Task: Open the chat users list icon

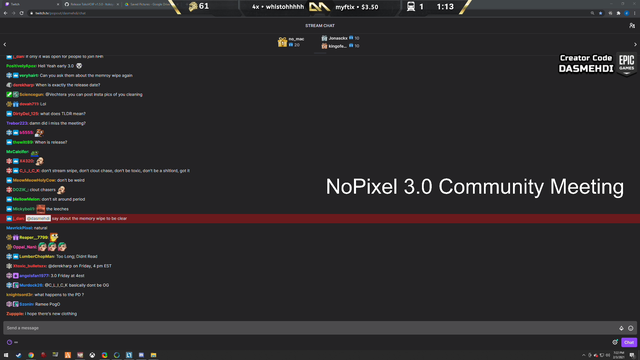Action: pos(632,25)
